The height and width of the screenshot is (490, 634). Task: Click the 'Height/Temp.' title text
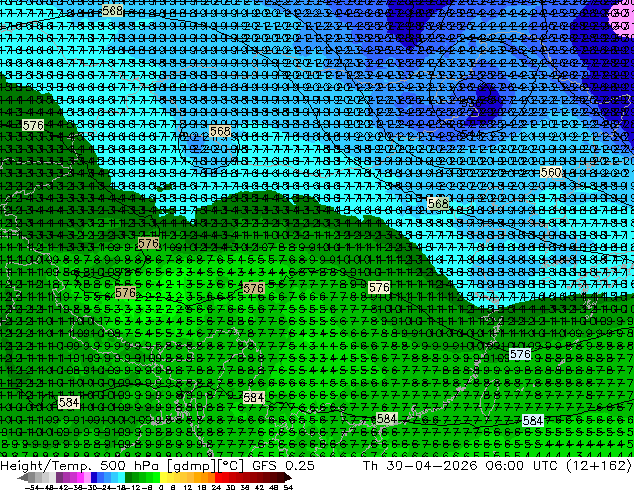click(45, 466)
